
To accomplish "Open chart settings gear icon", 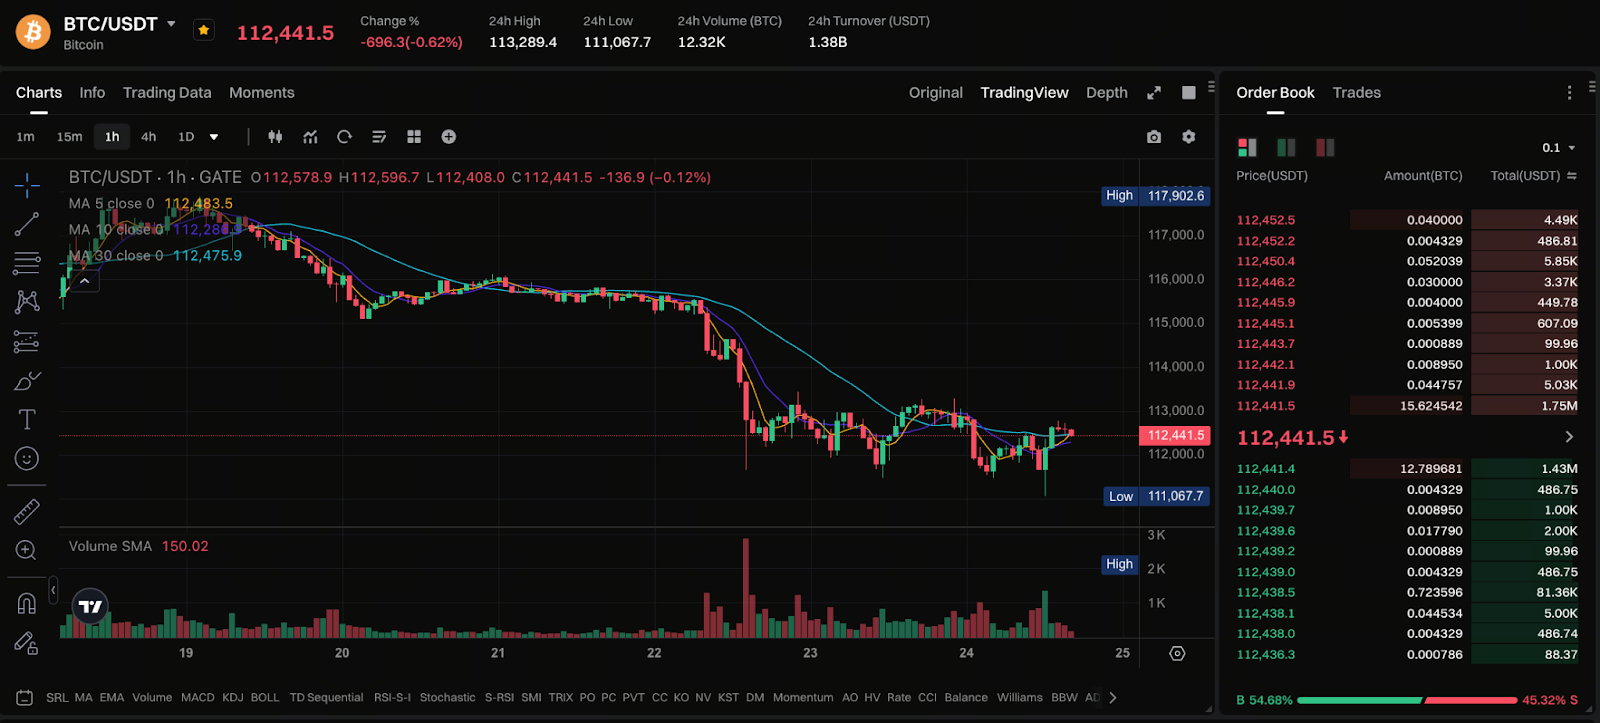I will [x=1189, y=137].
